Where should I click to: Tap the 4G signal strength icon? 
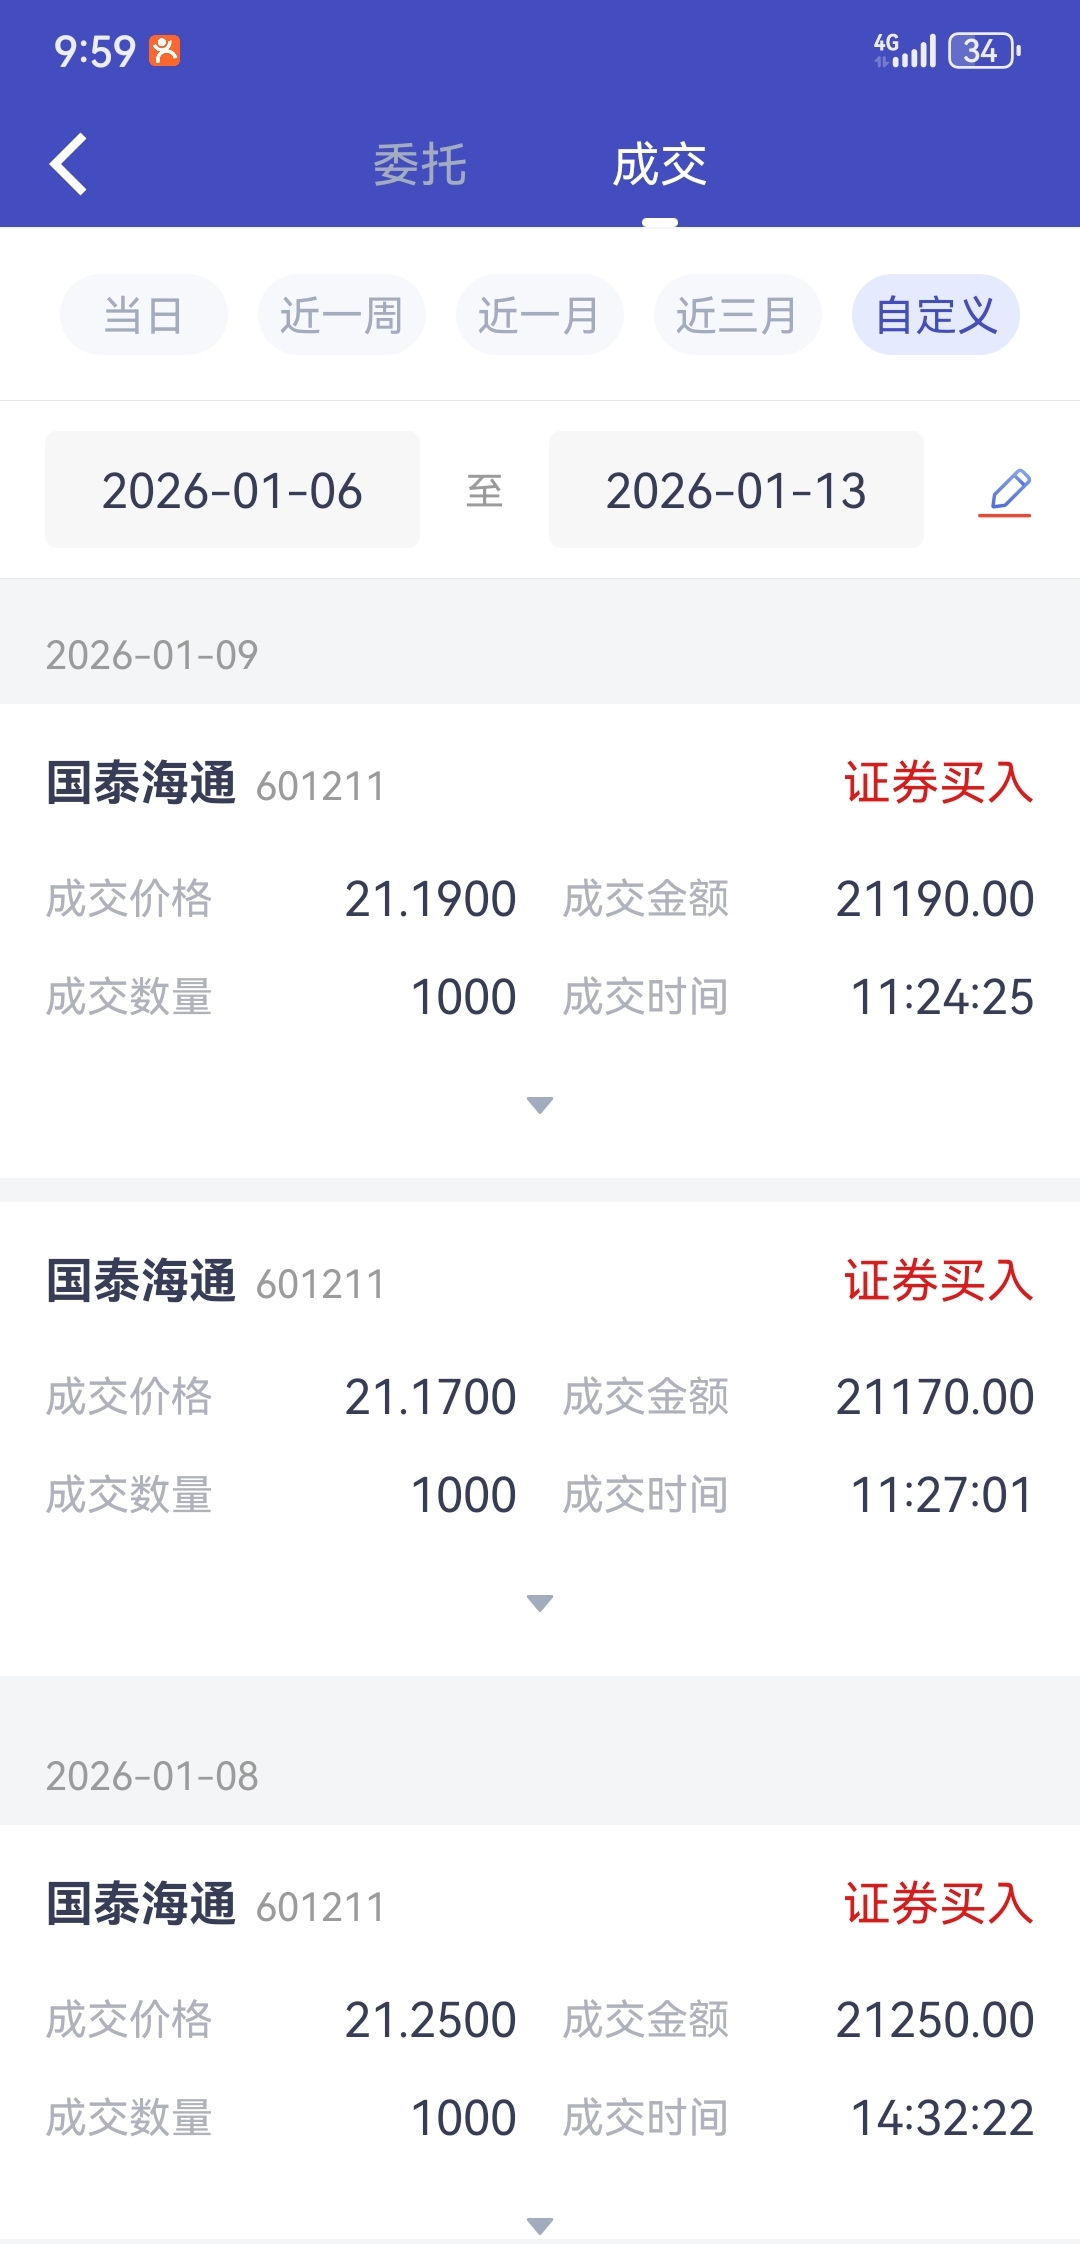point(904,50)
